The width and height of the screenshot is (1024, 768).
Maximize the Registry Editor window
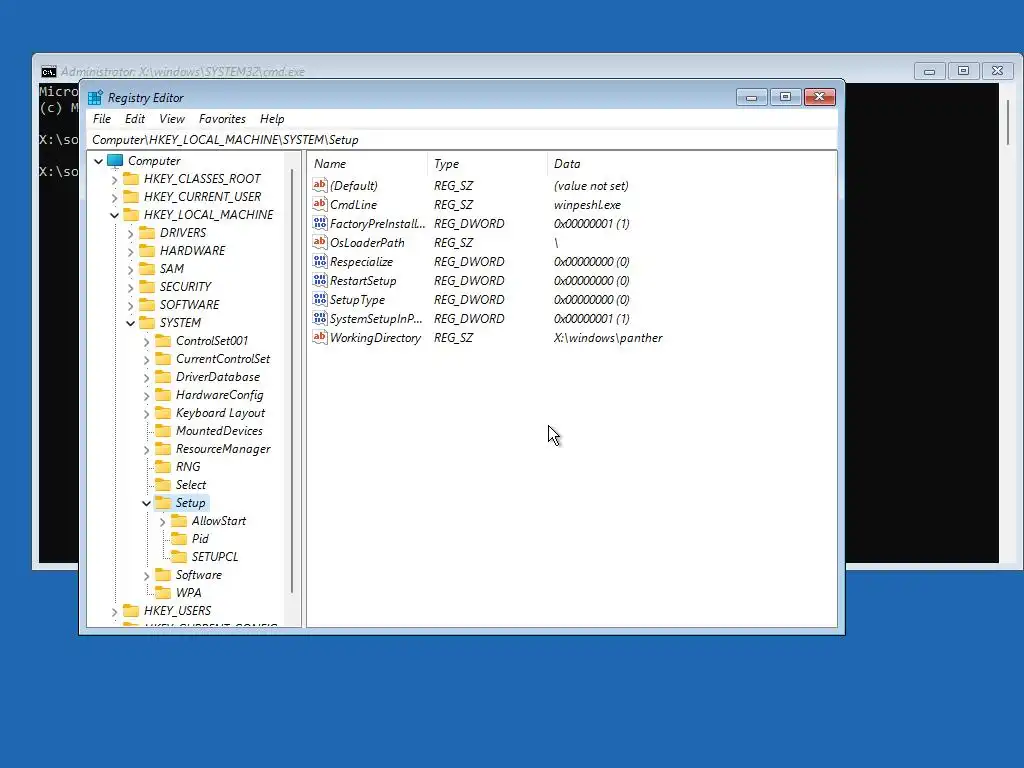tap(786, 97)
